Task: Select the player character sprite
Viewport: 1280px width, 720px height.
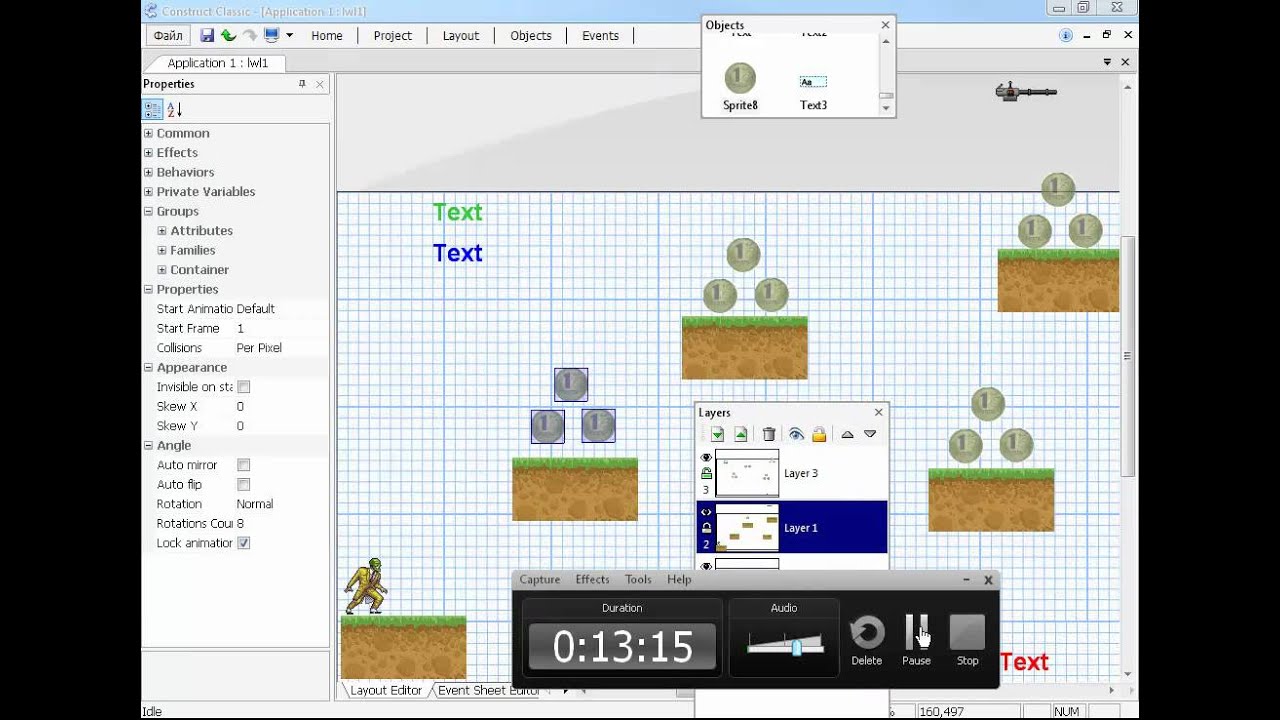Action: 365,586
